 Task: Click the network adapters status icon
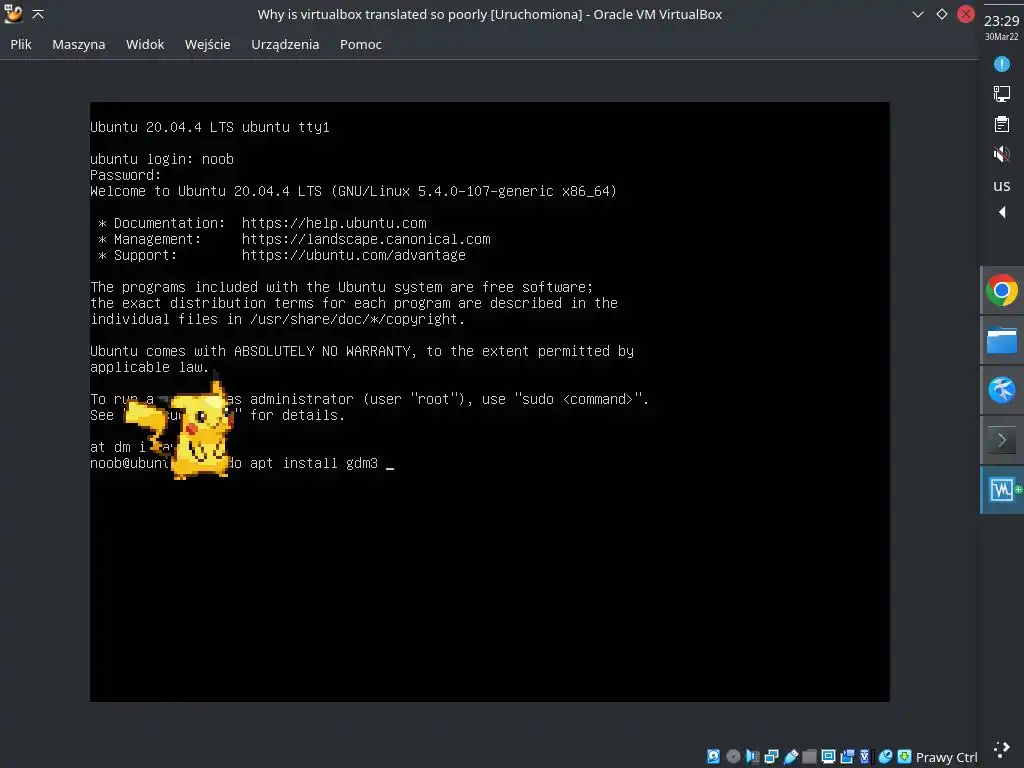click(771, 756)
